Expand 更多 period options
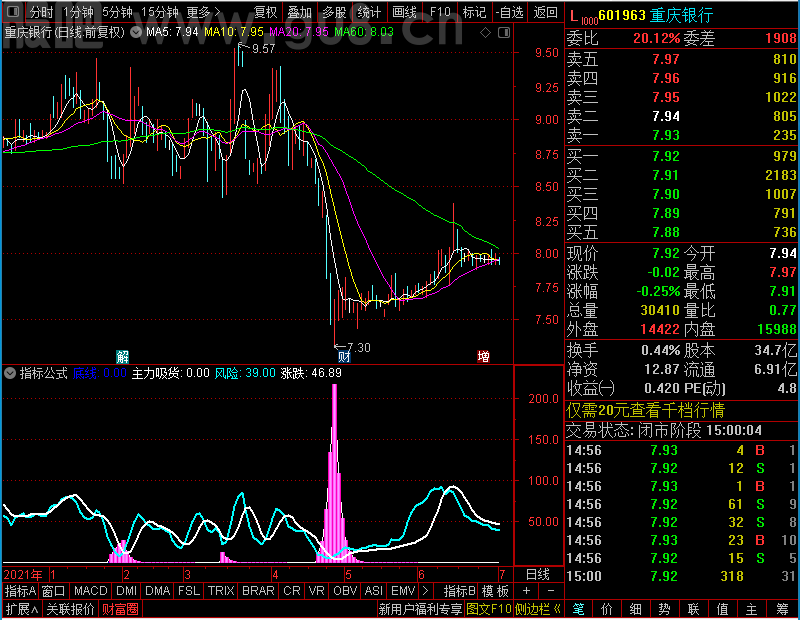Screen dimensions: 800x620 coord(204,12)
